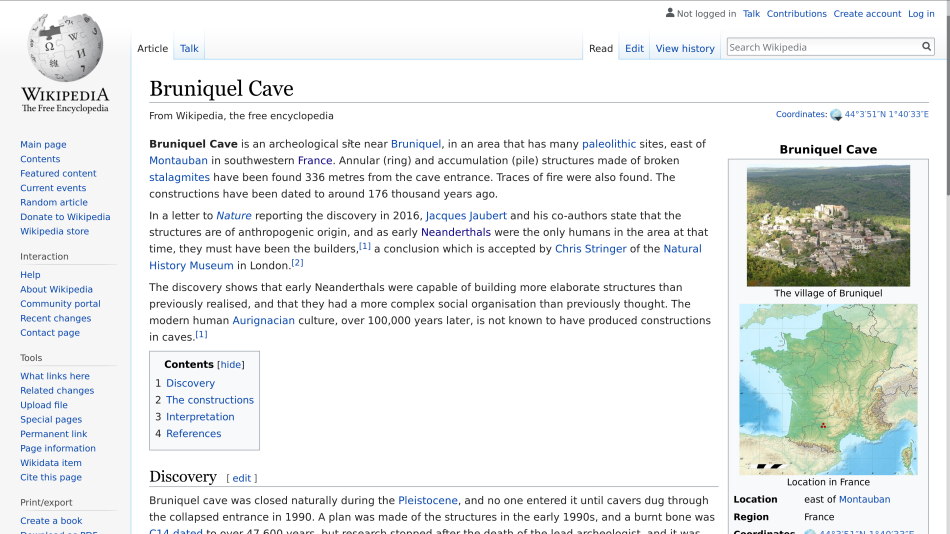Viewport: 950px width, 534px height.
Task: Click the 44°3′51″N coordinates link at top right
Action: click(x=886, y=114)
